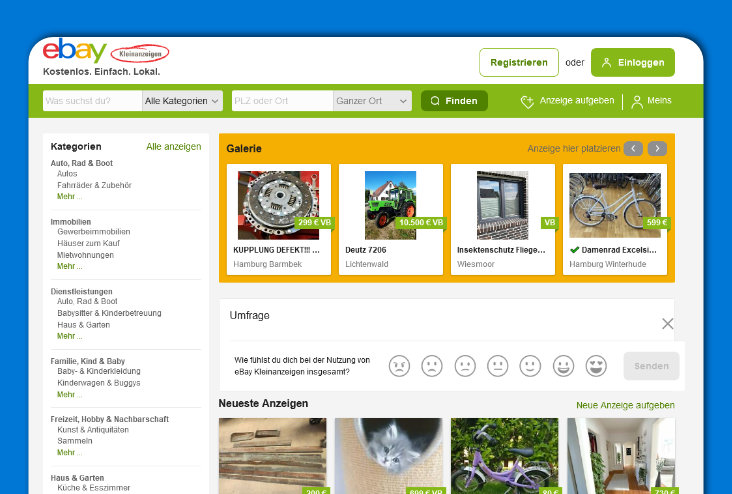This screenshot has height=494, width=732.
Task: Close the Umfrage survey panel
Action: click(667, 323)
